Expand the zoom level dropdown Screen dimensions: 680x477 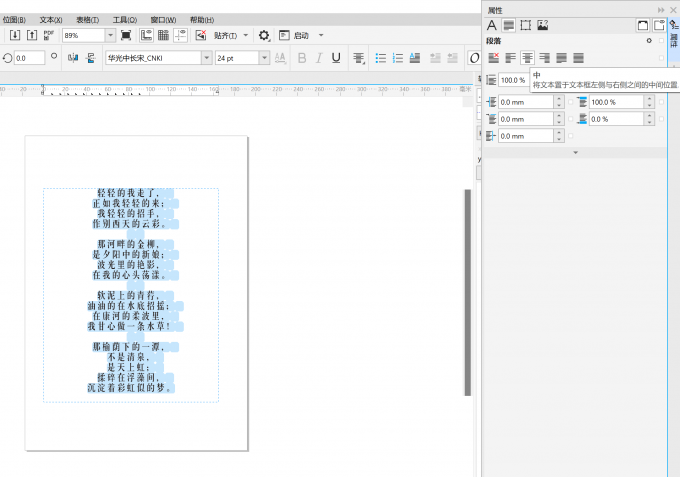[111, 35]
